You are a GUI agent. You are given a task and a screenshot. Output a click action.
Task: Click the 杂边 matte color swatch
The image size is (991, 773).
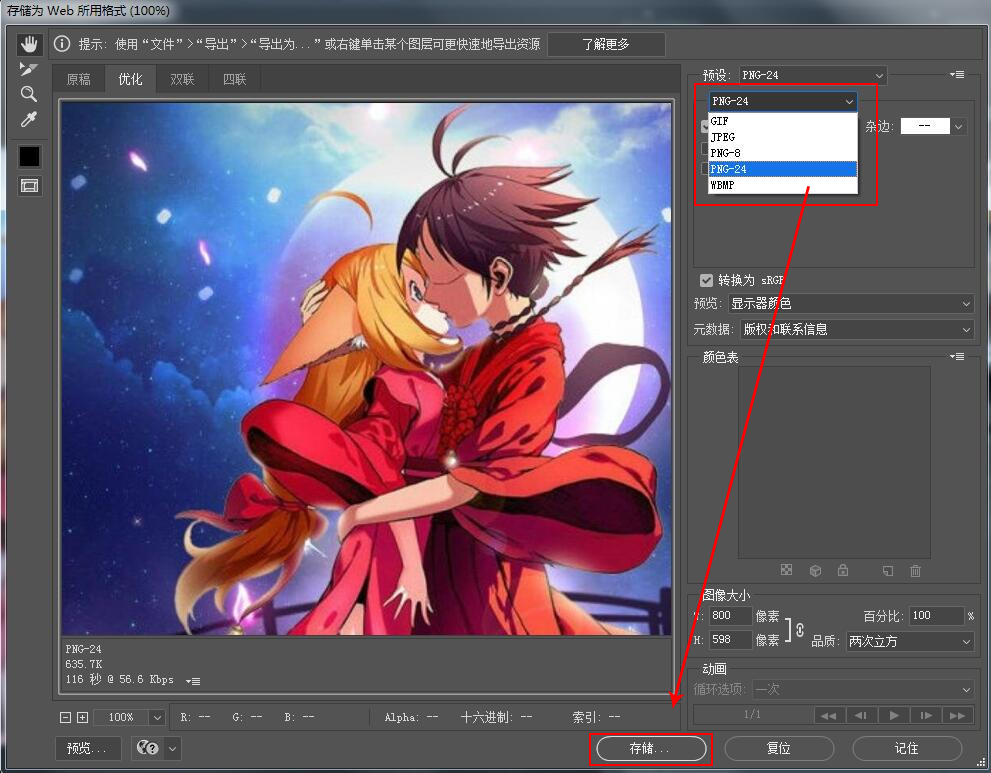[x=925, y=126]
